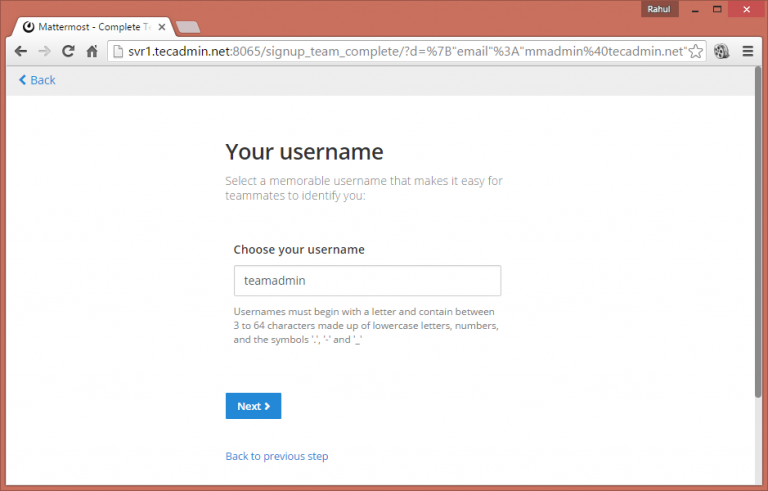Click the Rahul profile button
The height and width of the screenshot is (491, 768).
[661, 8]
